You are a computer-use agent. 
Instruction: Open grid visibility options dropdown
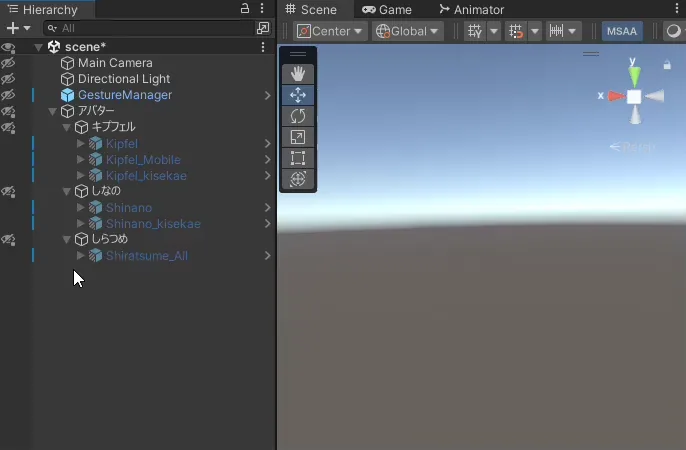(494, 31)
